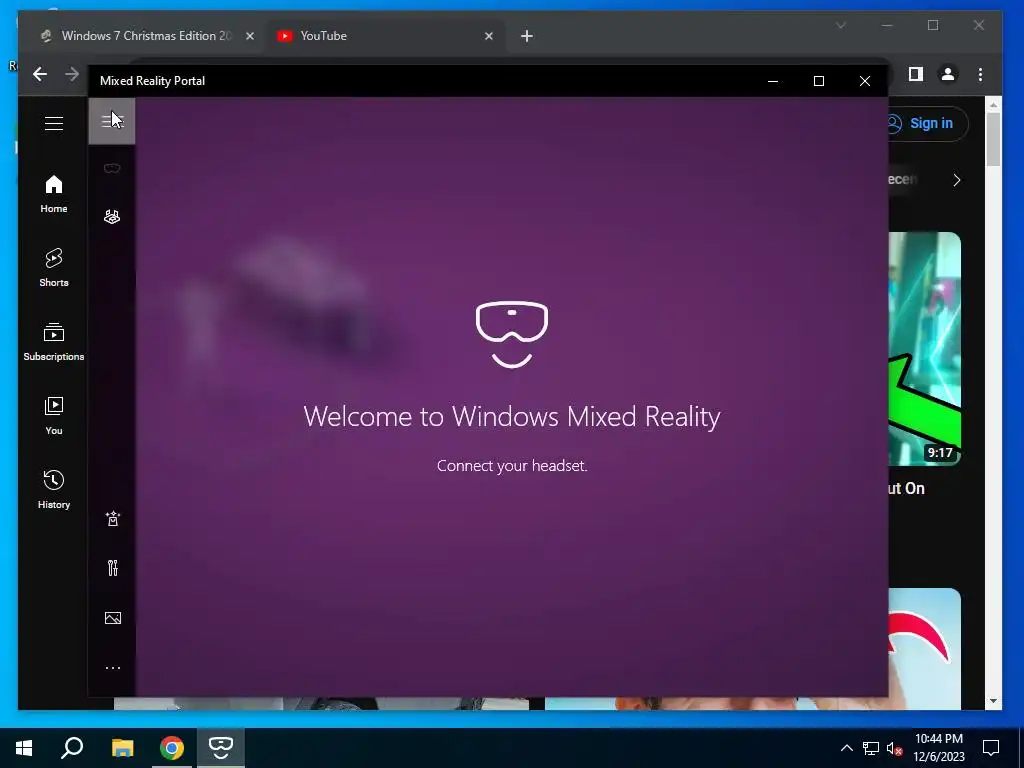Open the room boundary setup icon in the Portal sidebar
1024x768 pixels.
112,217
